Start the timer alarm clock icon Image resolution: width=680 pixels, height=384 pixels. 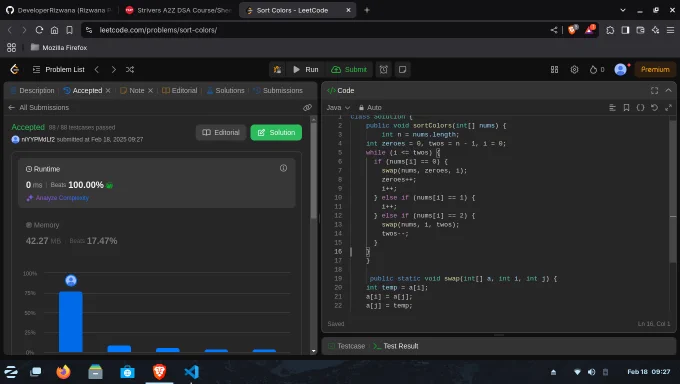(384, 69)
